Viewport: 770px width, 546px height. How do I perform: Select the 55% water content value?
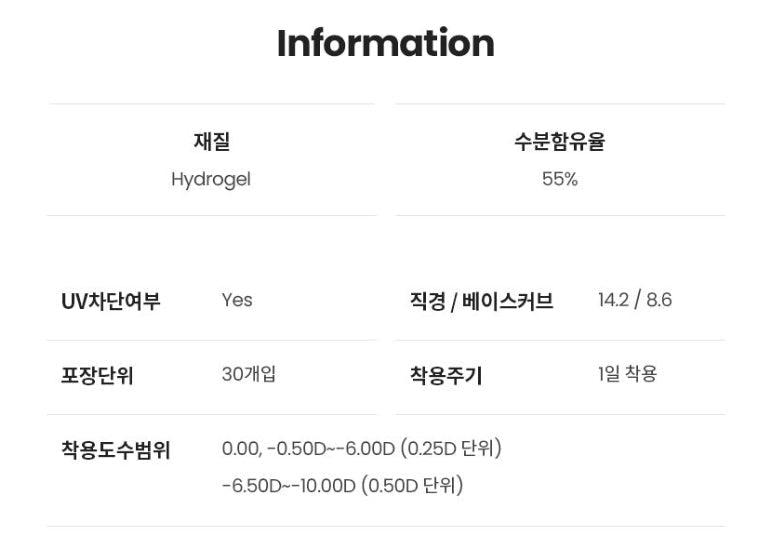tap(560, 180)
